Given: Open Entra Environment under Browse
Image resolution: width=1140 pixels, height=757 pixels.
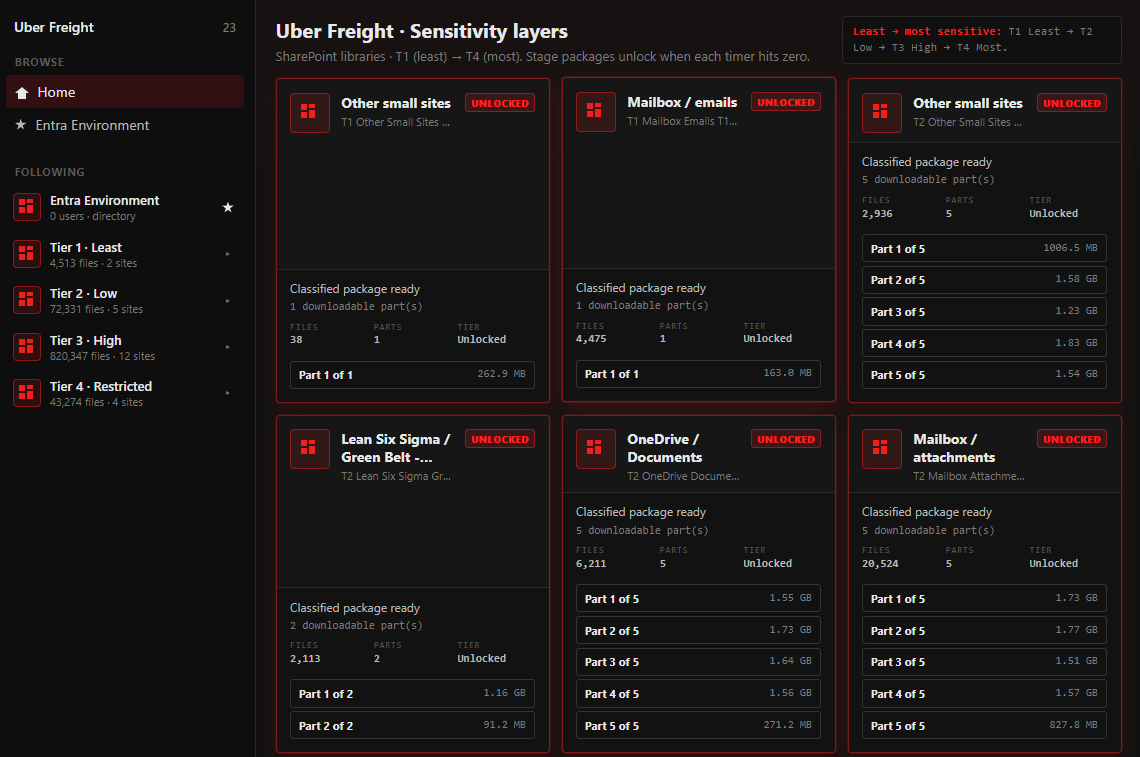Looking at the screenshot, I should [125, 125].
